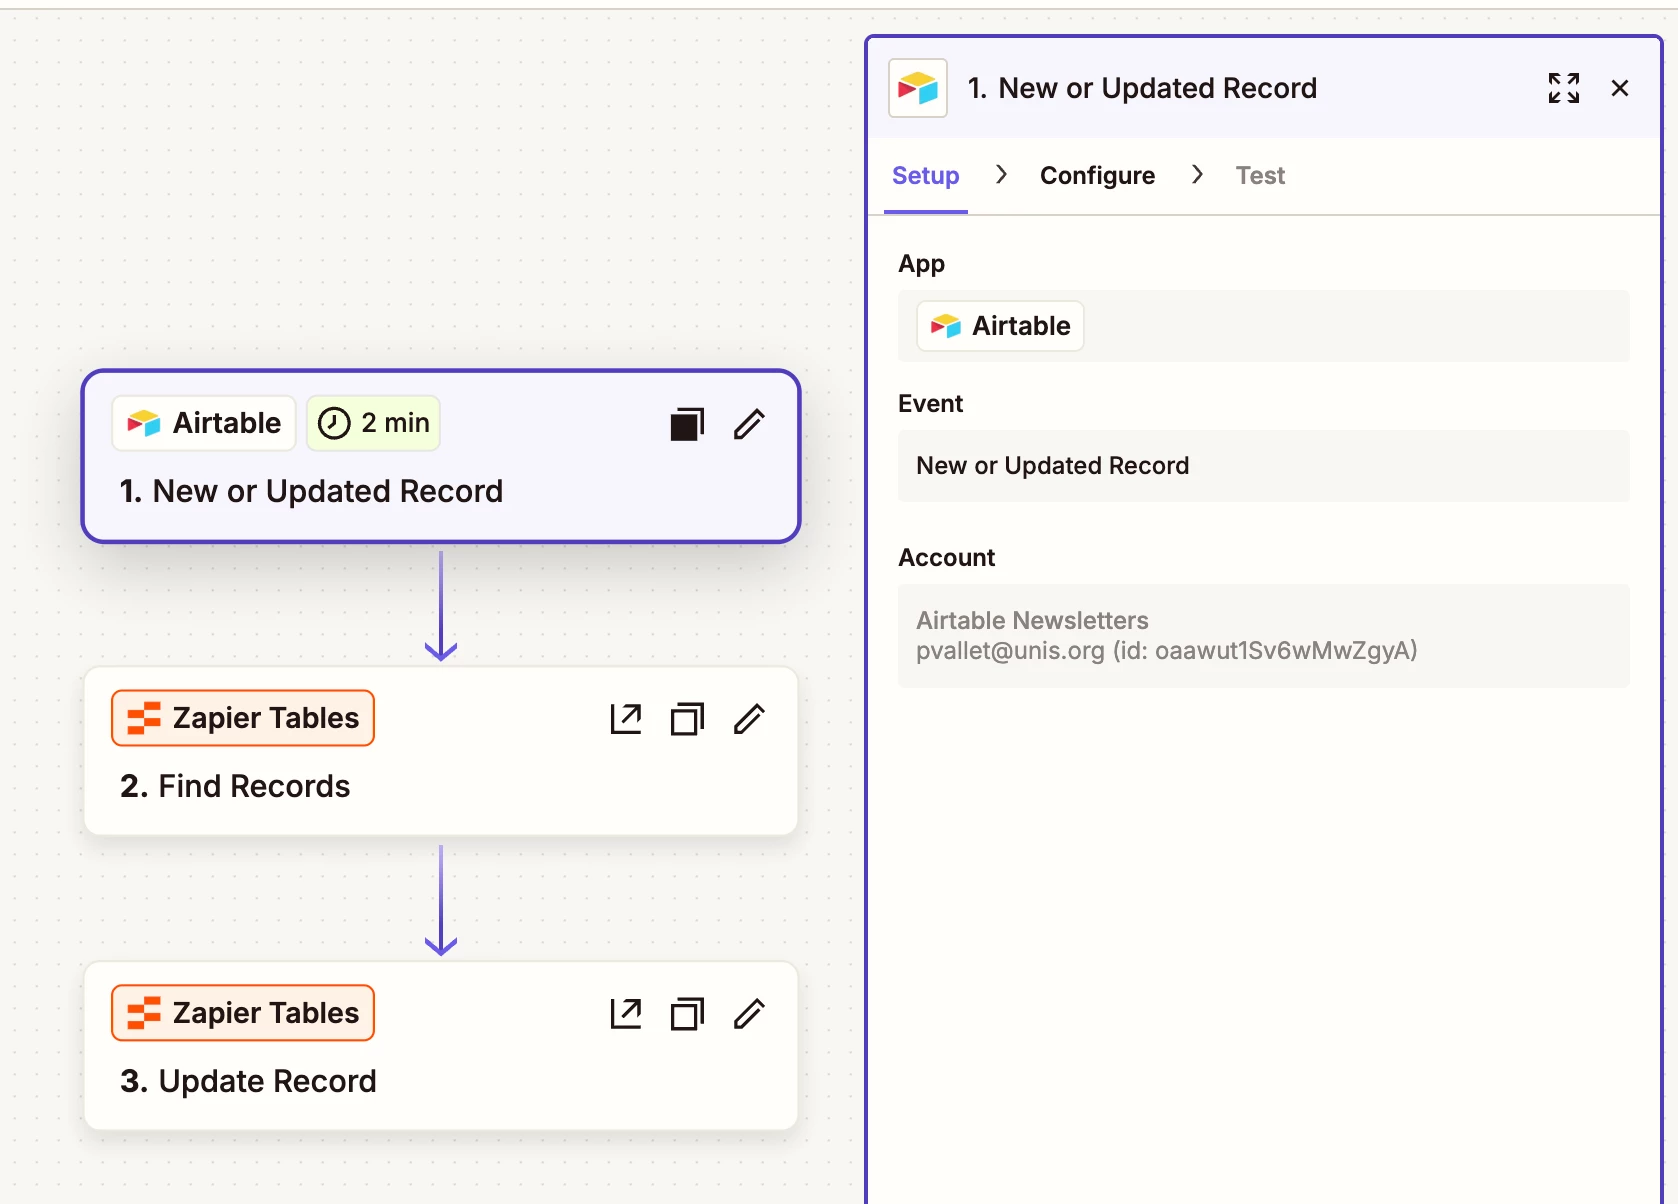
Task: Expand the side panel to full screen
Action: [1564, 88]
